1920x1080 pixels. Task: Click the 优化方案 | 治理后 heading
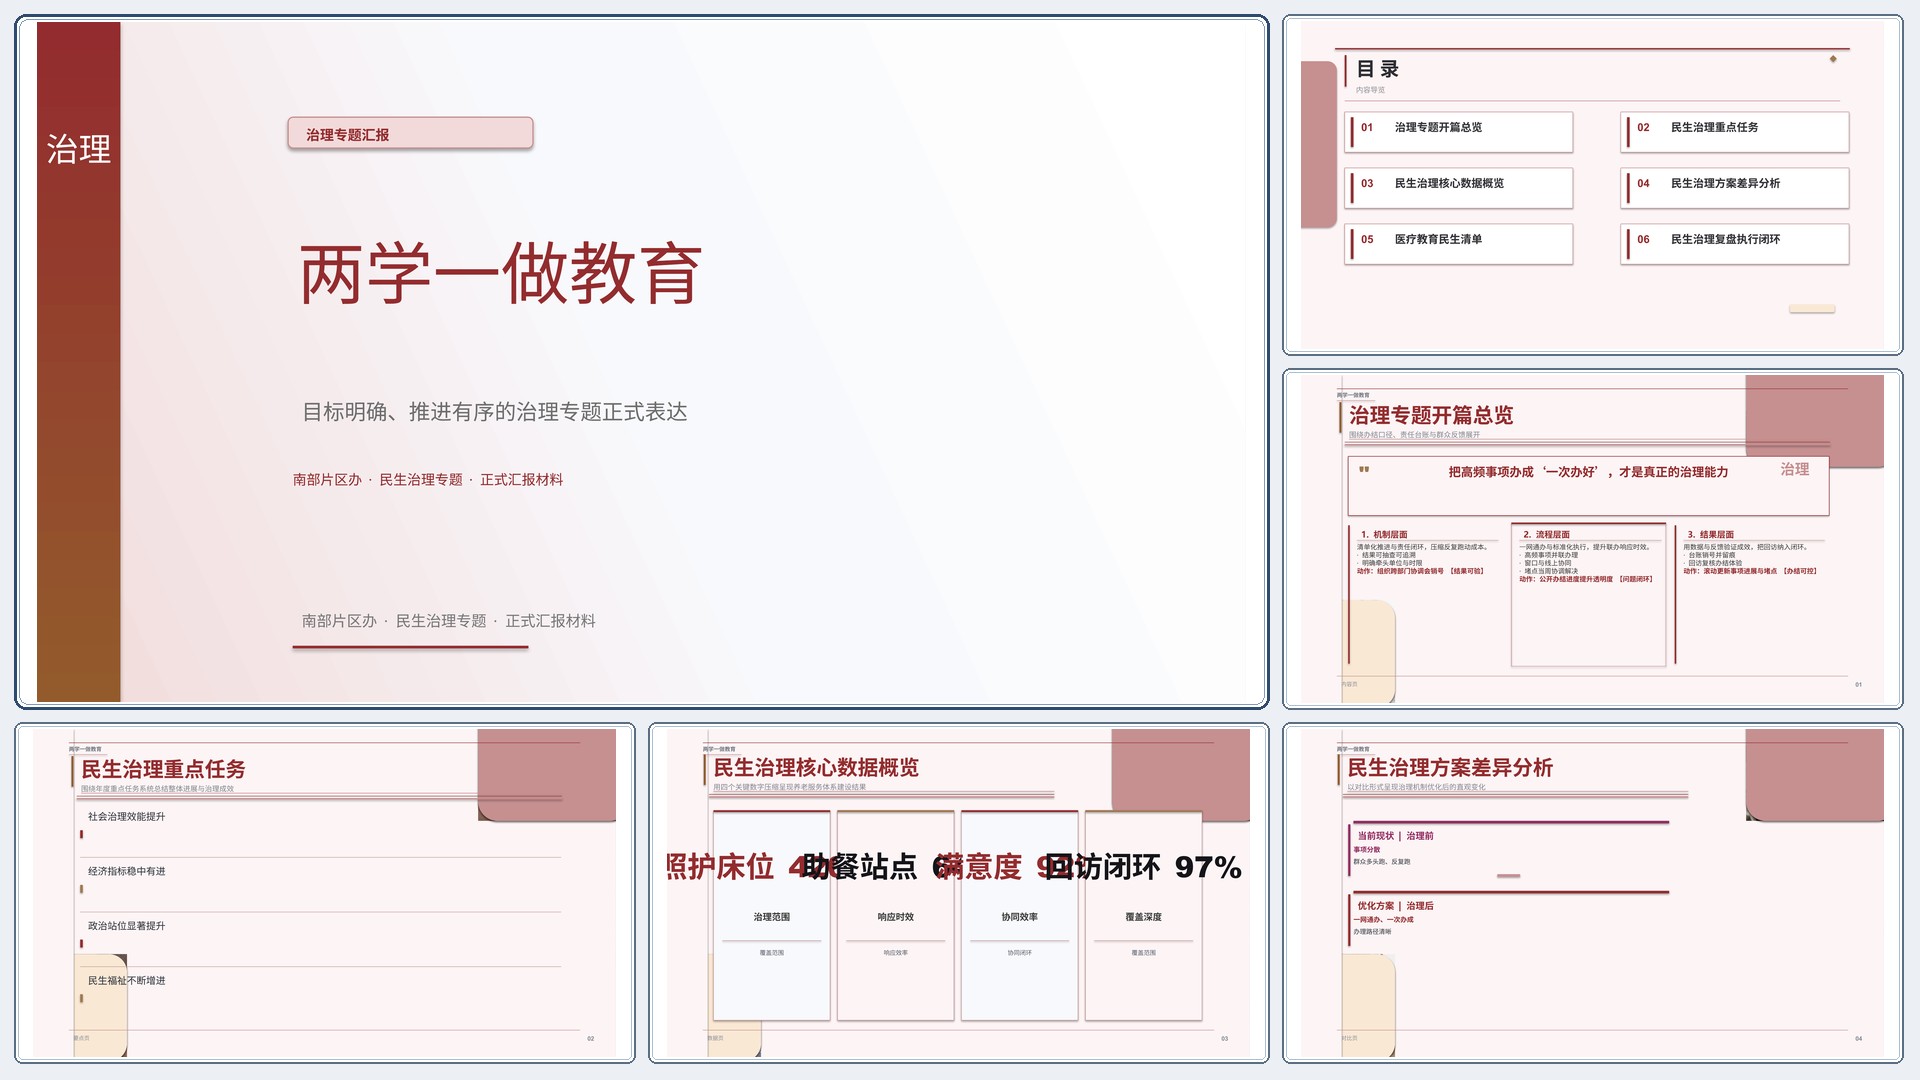(1395, 906)
